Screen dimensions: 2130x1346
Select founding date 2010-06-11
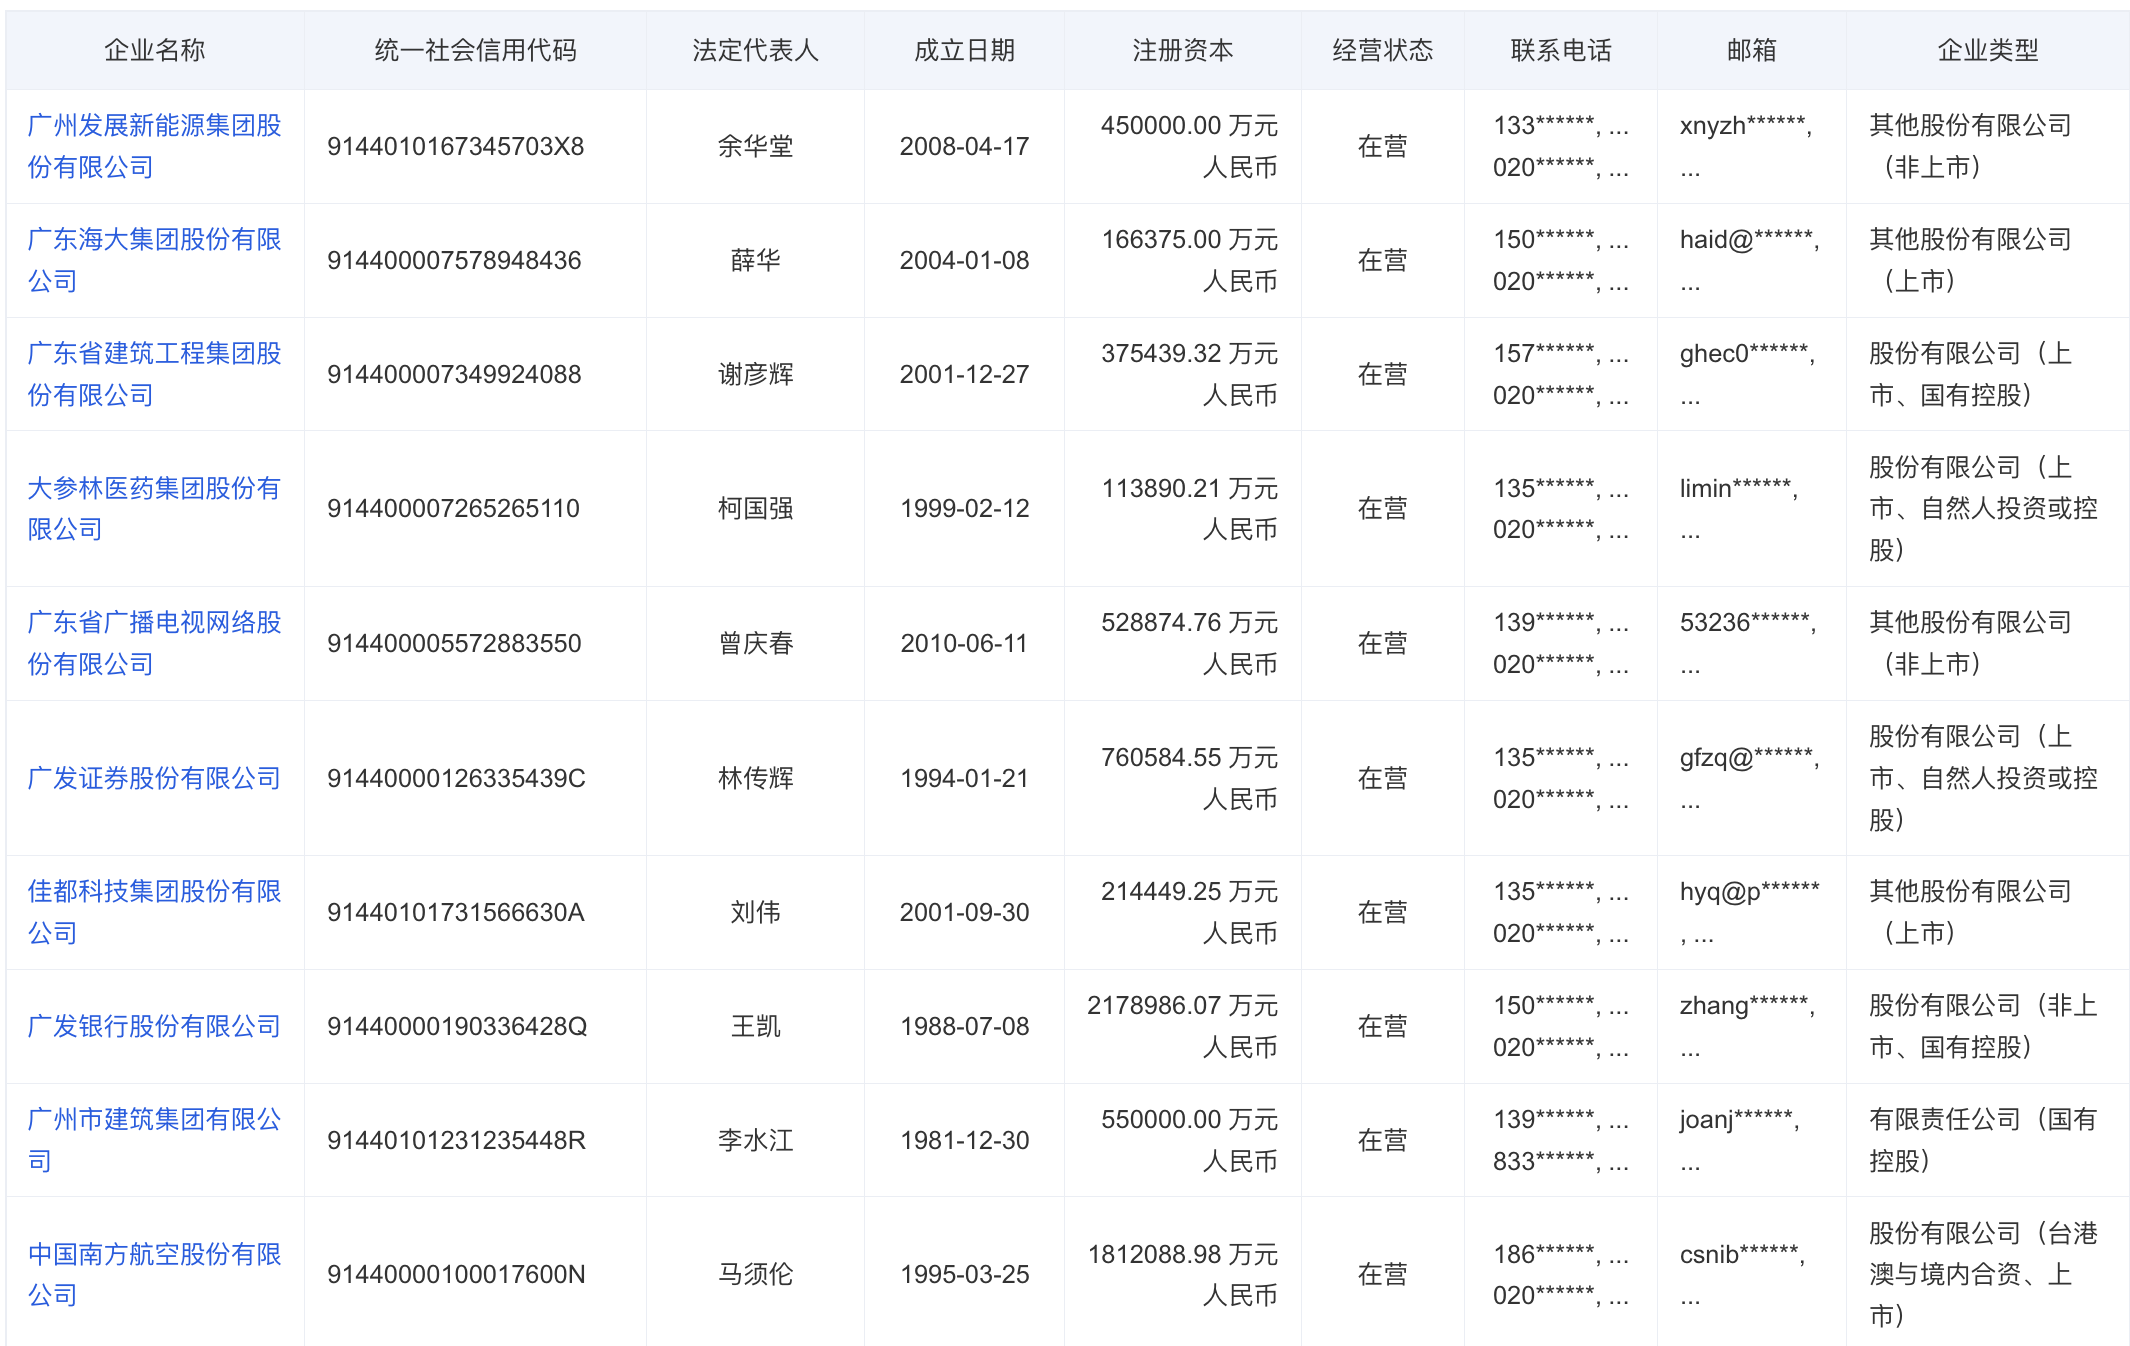tap(964, 643)
